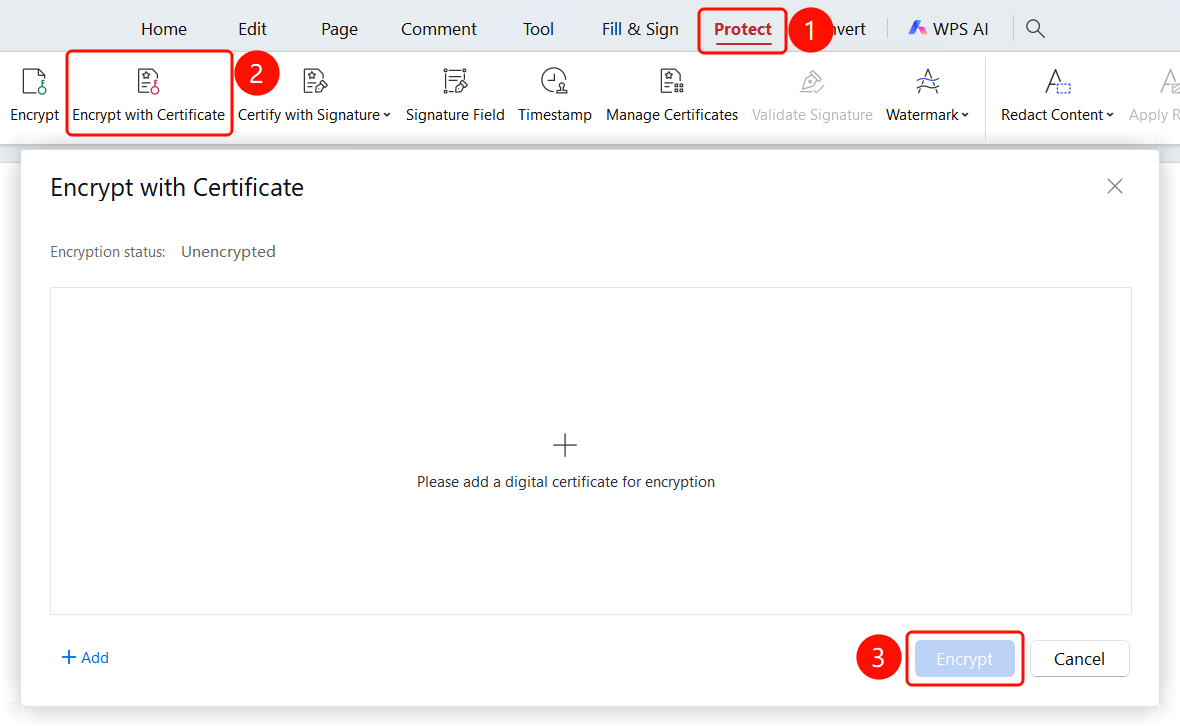
Task: Click the blue Encrypt button in dialog
Action: click(x=965, y=659)
